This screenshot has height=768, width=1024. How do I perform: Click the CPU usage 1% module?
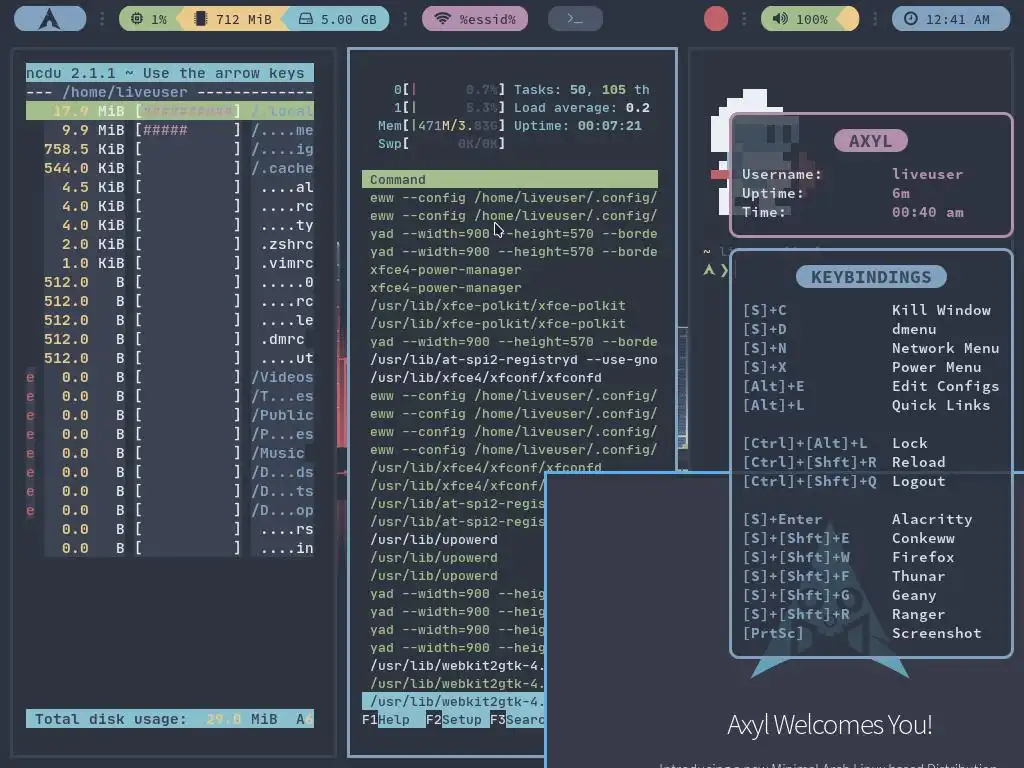point(149,19)
